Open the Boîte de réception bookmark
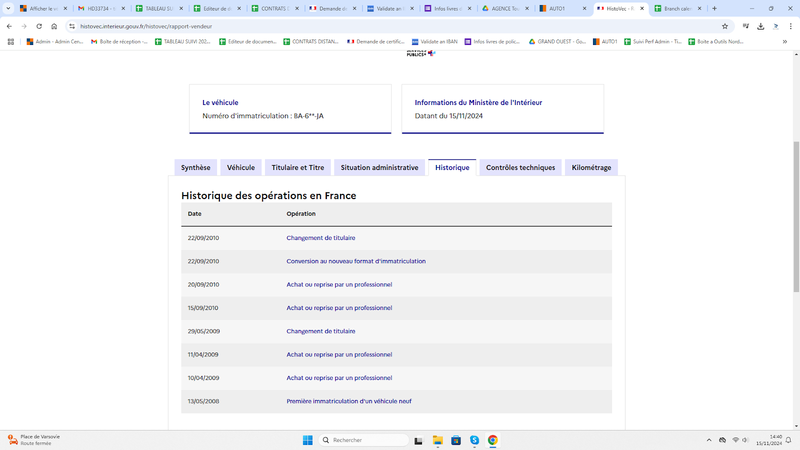This screenshot has width=800, height=450. coord(119,42)
